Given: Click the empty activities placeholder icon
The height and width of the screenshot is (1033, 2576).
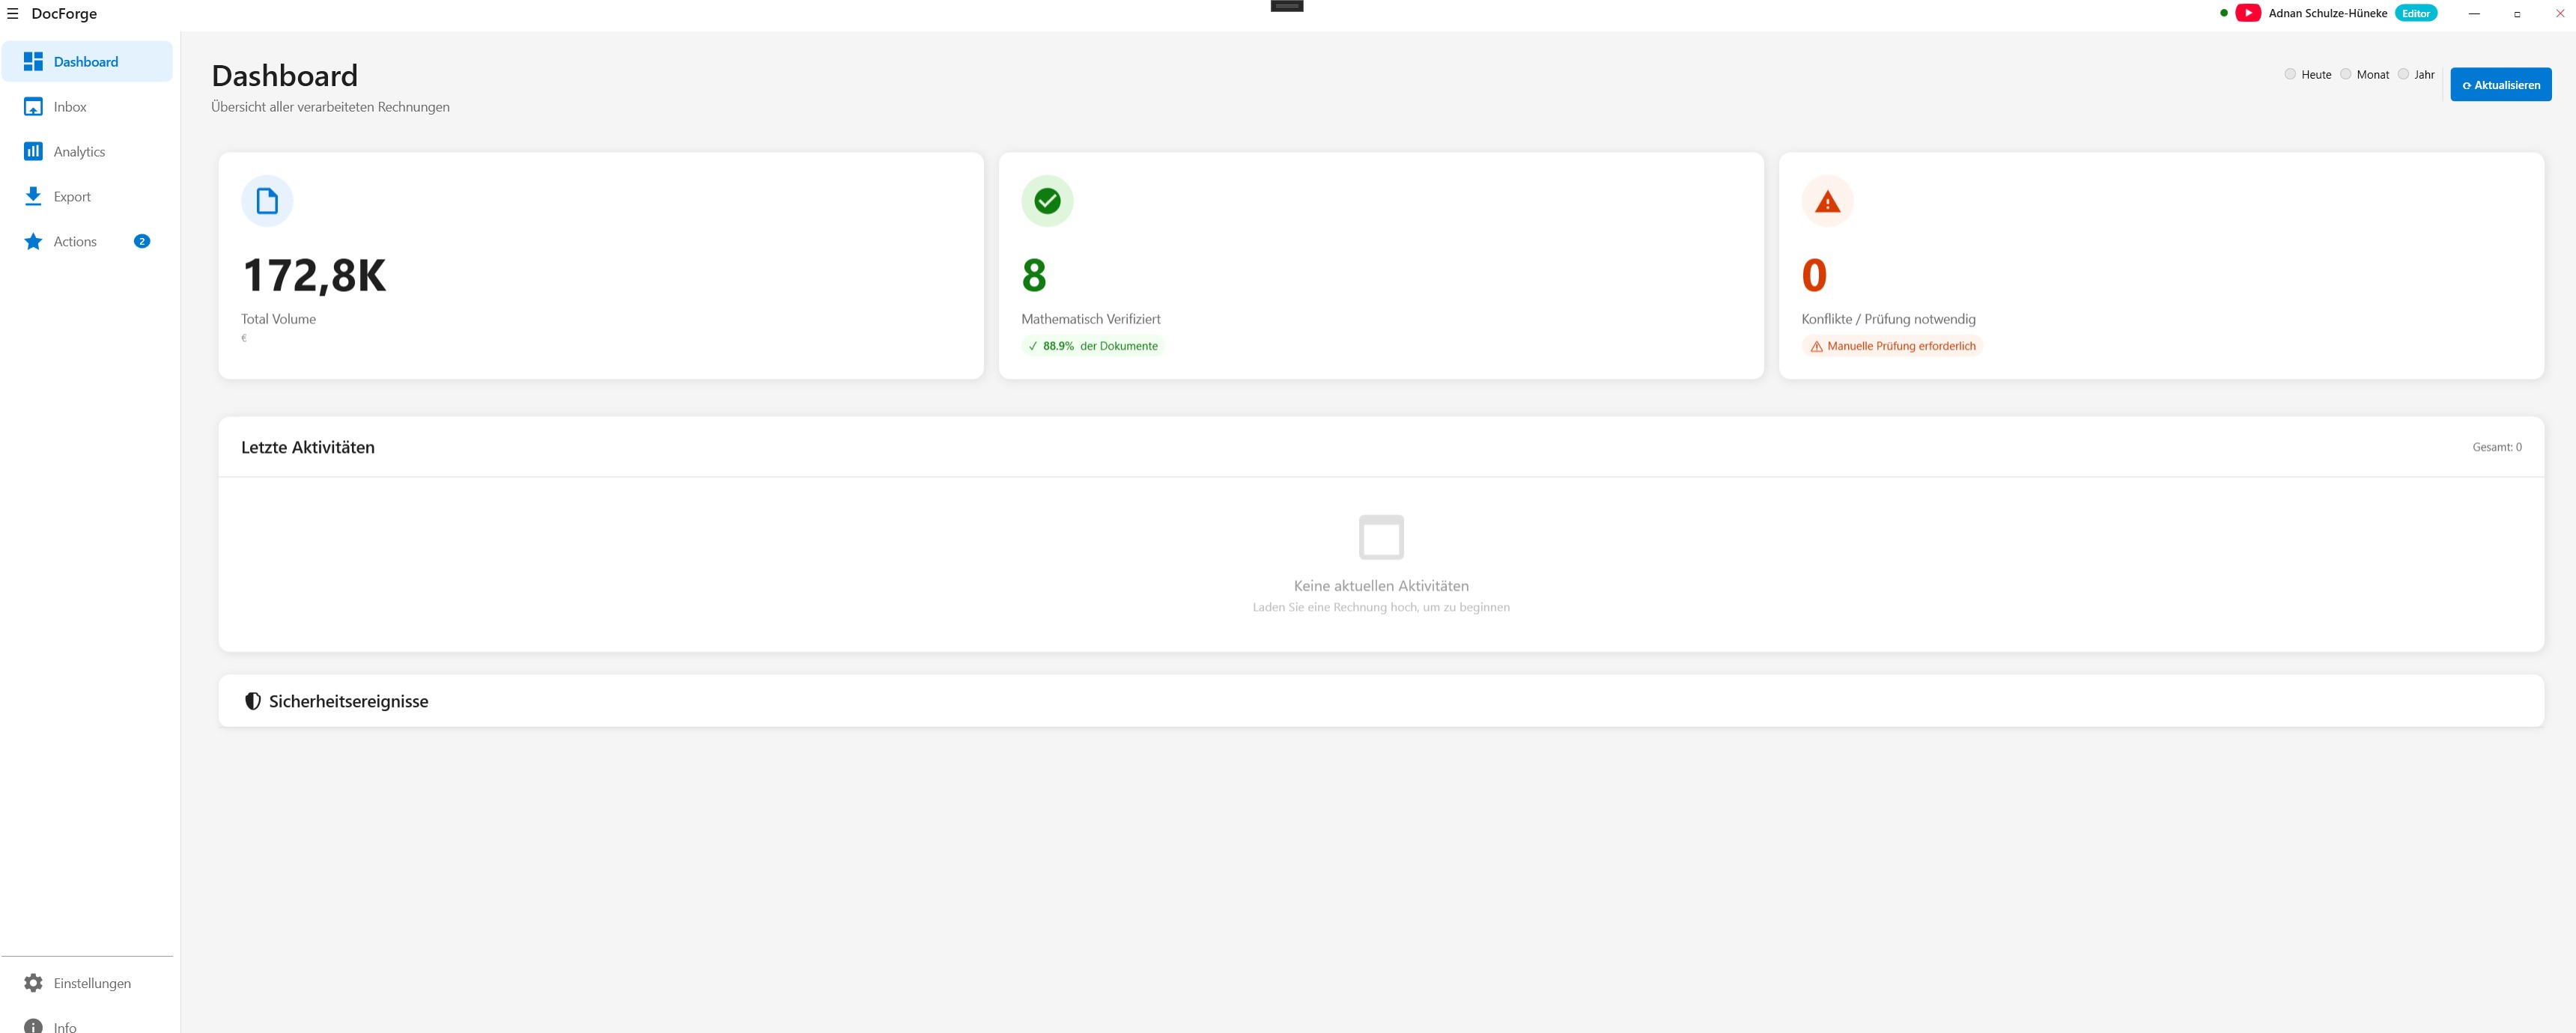Looking at the screenshot, I should coord(1381,537).
